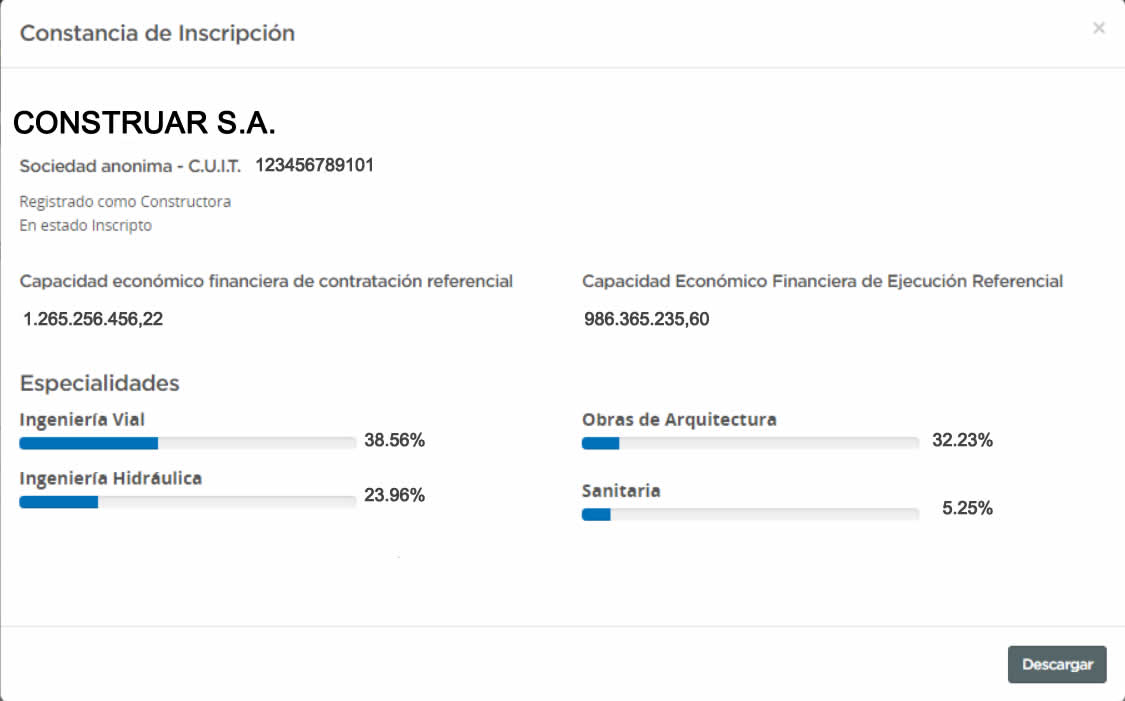Close the Constancia de Inscripción dialog
Viewport: 1125px width, 701px height.
tap(1098, 28)
